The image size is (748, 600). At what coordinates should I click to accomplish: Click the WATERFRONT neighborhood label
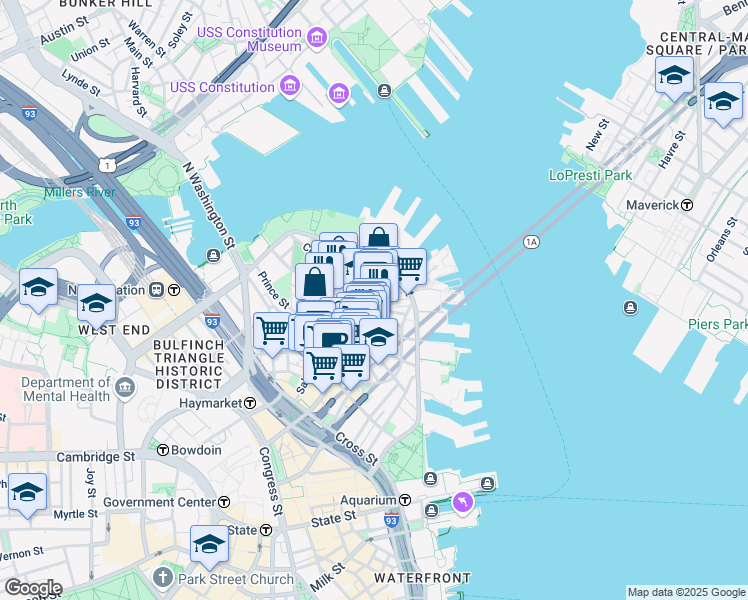point(422,578)
